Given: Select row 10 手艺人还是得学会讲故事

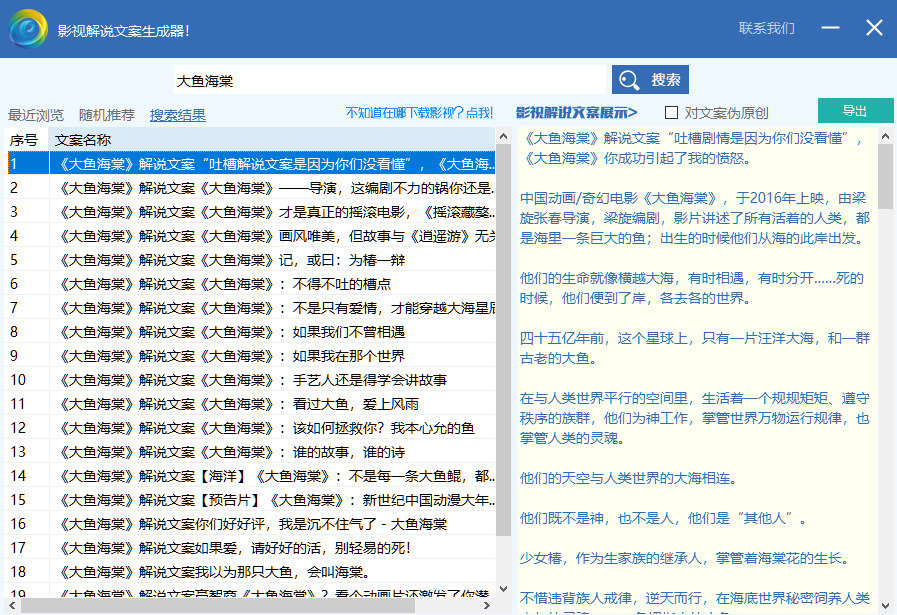Looking at the screenshot, I should click(x=251, y=380).
